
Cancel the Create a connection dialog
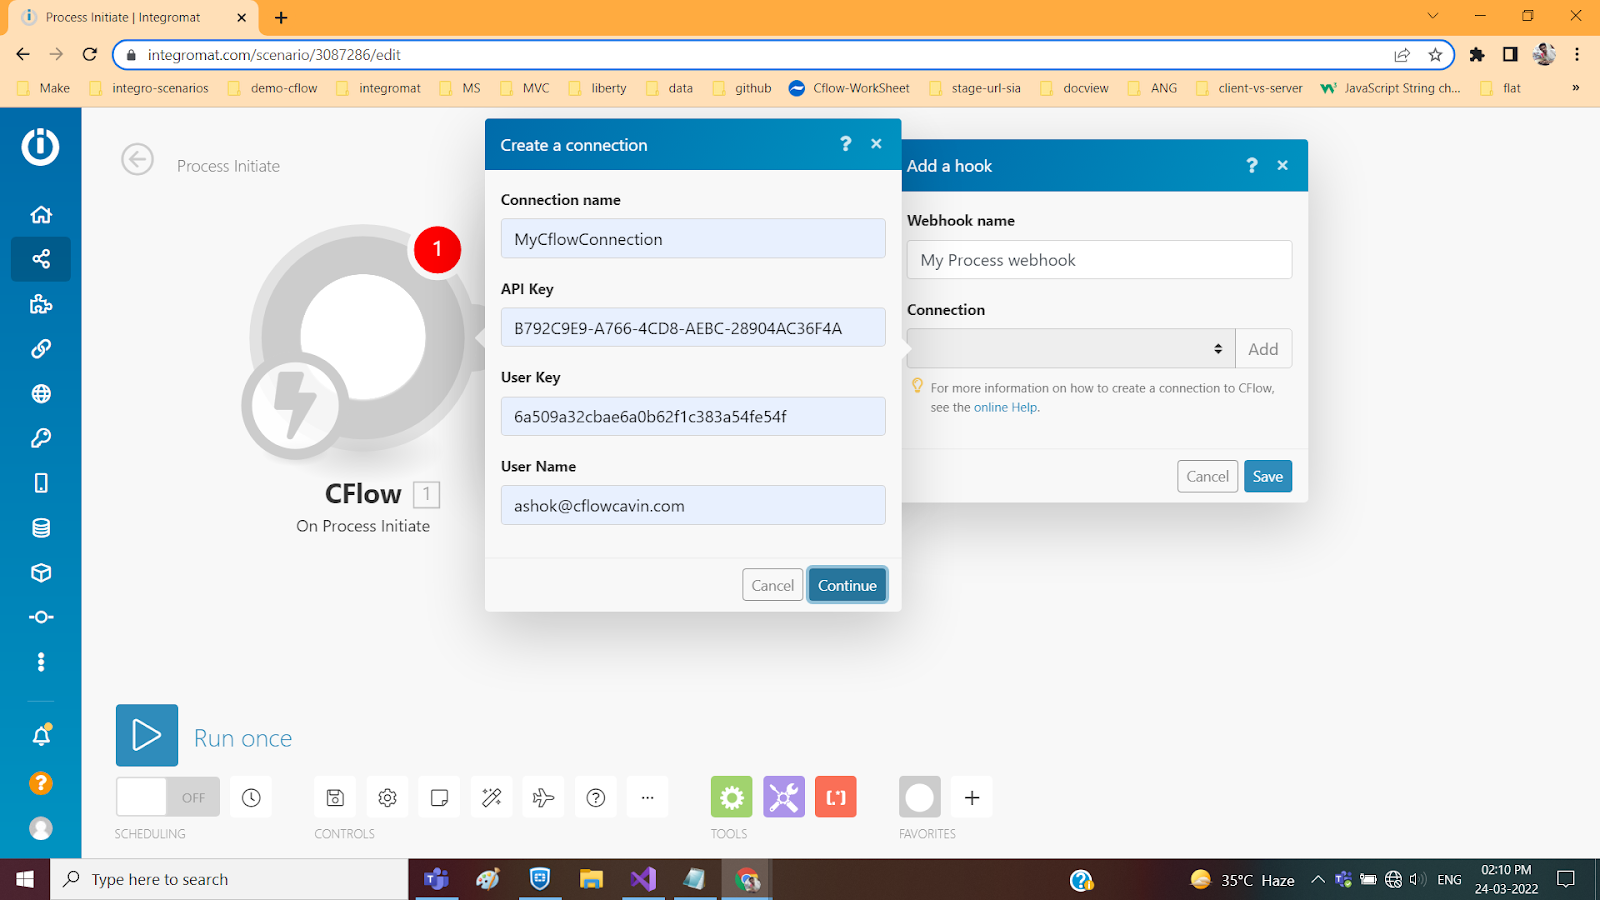tap(772, 585)
